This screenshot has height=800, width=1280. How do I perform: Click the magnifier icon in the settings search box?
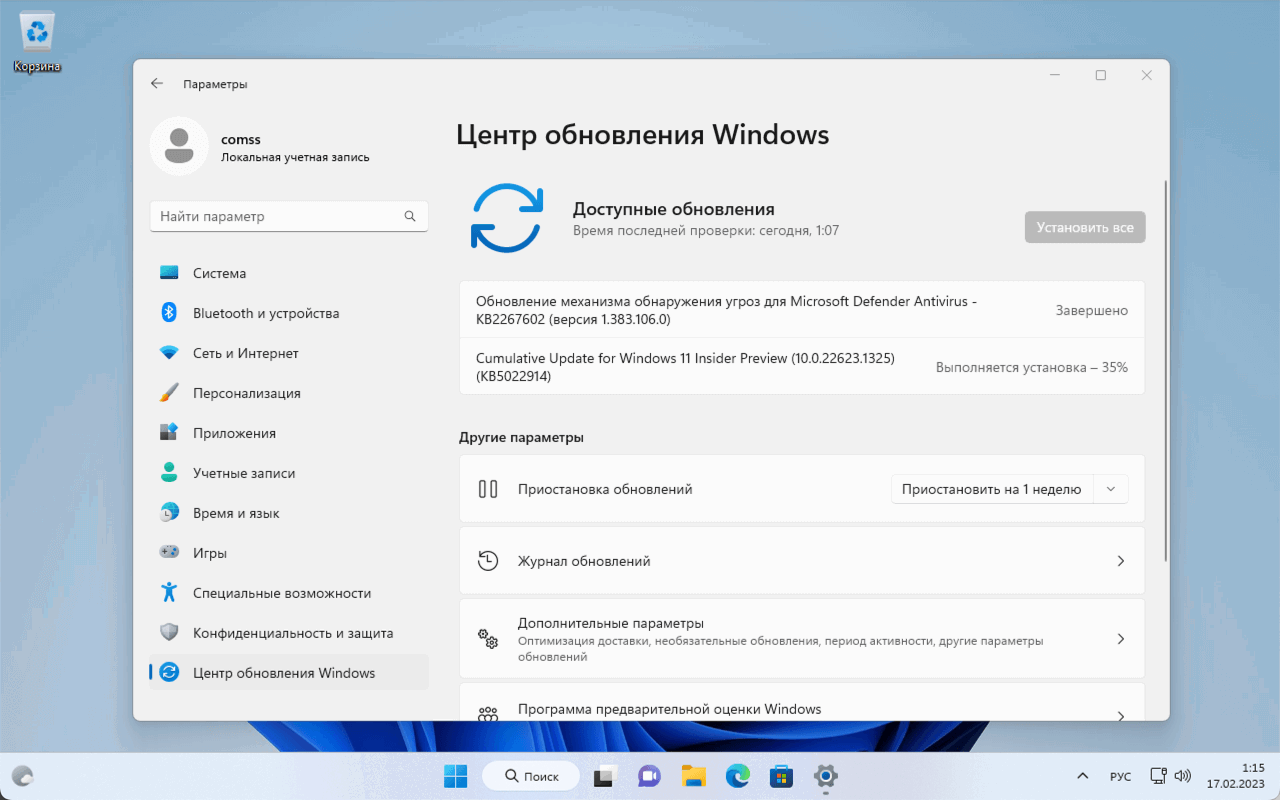[x=410, y=216]
